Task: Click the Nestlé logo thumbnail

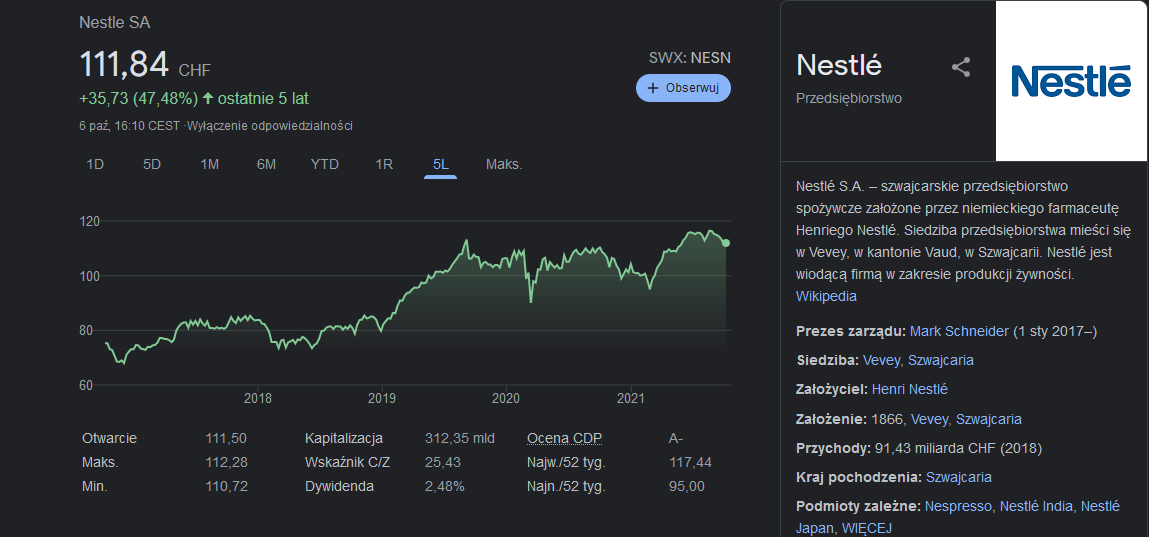Action: pyautogui.click(x=1071, y=81)
